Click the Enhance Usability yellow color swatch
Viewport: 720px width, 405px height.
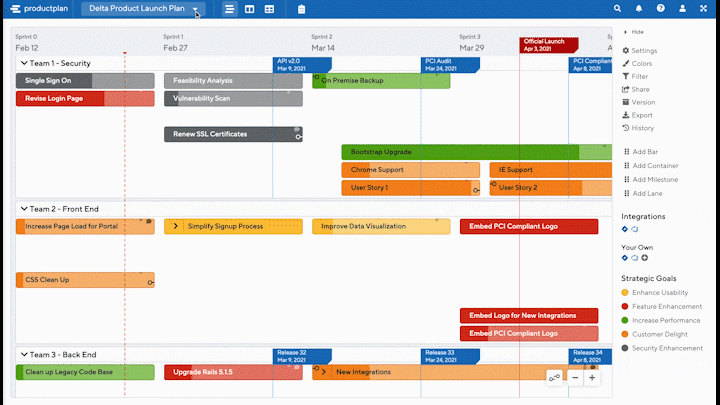pos(625,292)
